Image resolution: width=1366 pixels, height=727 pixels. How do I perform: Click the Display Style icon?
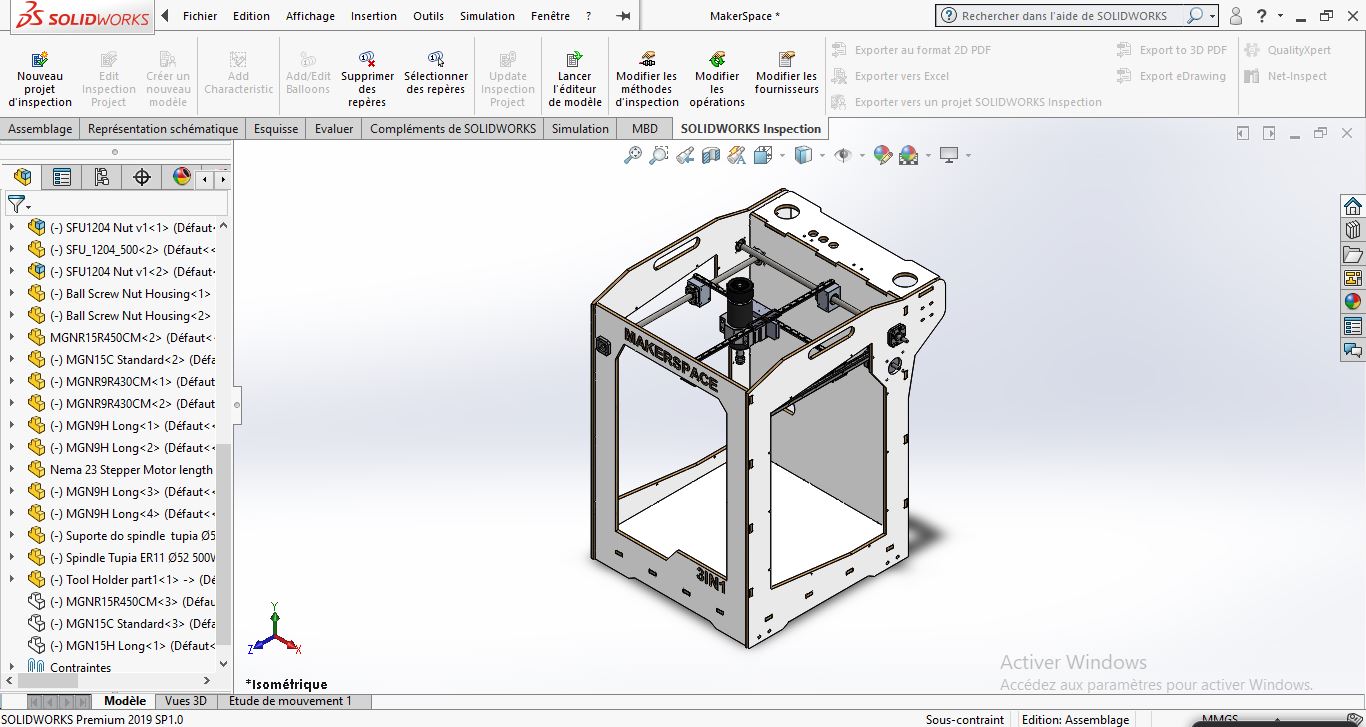802,155
